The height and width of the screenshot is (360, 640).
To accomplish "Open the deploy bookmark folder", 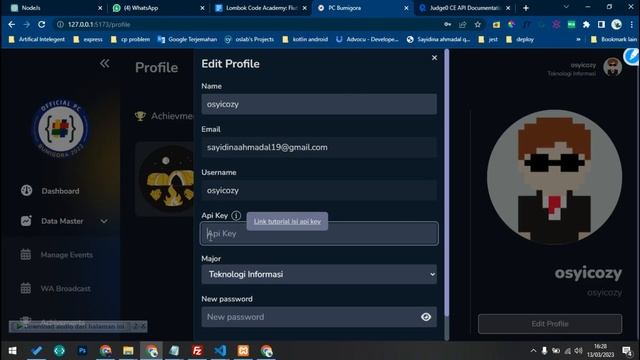I will click(x=520, y=39).
